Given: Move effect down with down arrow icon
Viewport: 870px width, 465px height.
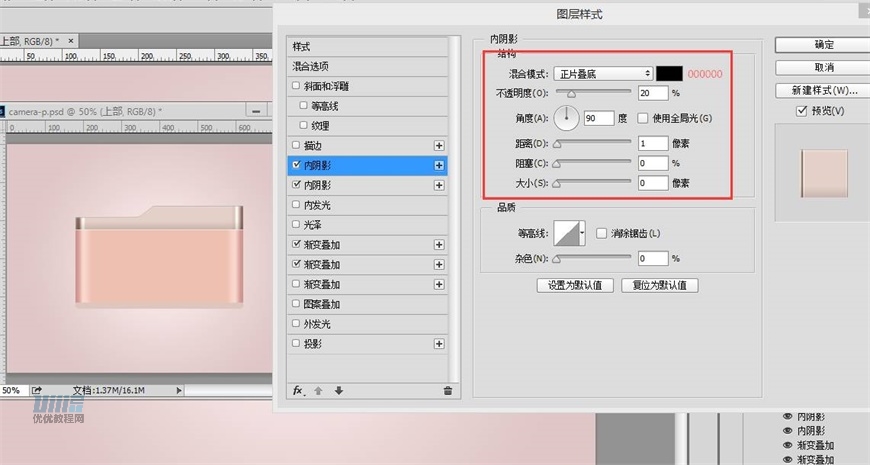Looking at the screenshot, I should [x=338, y=391].
